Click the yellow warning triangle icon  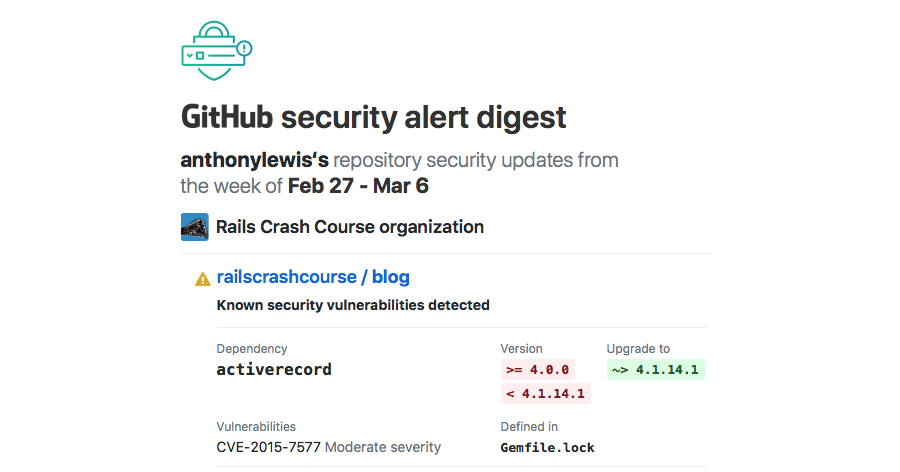(203, 279)
